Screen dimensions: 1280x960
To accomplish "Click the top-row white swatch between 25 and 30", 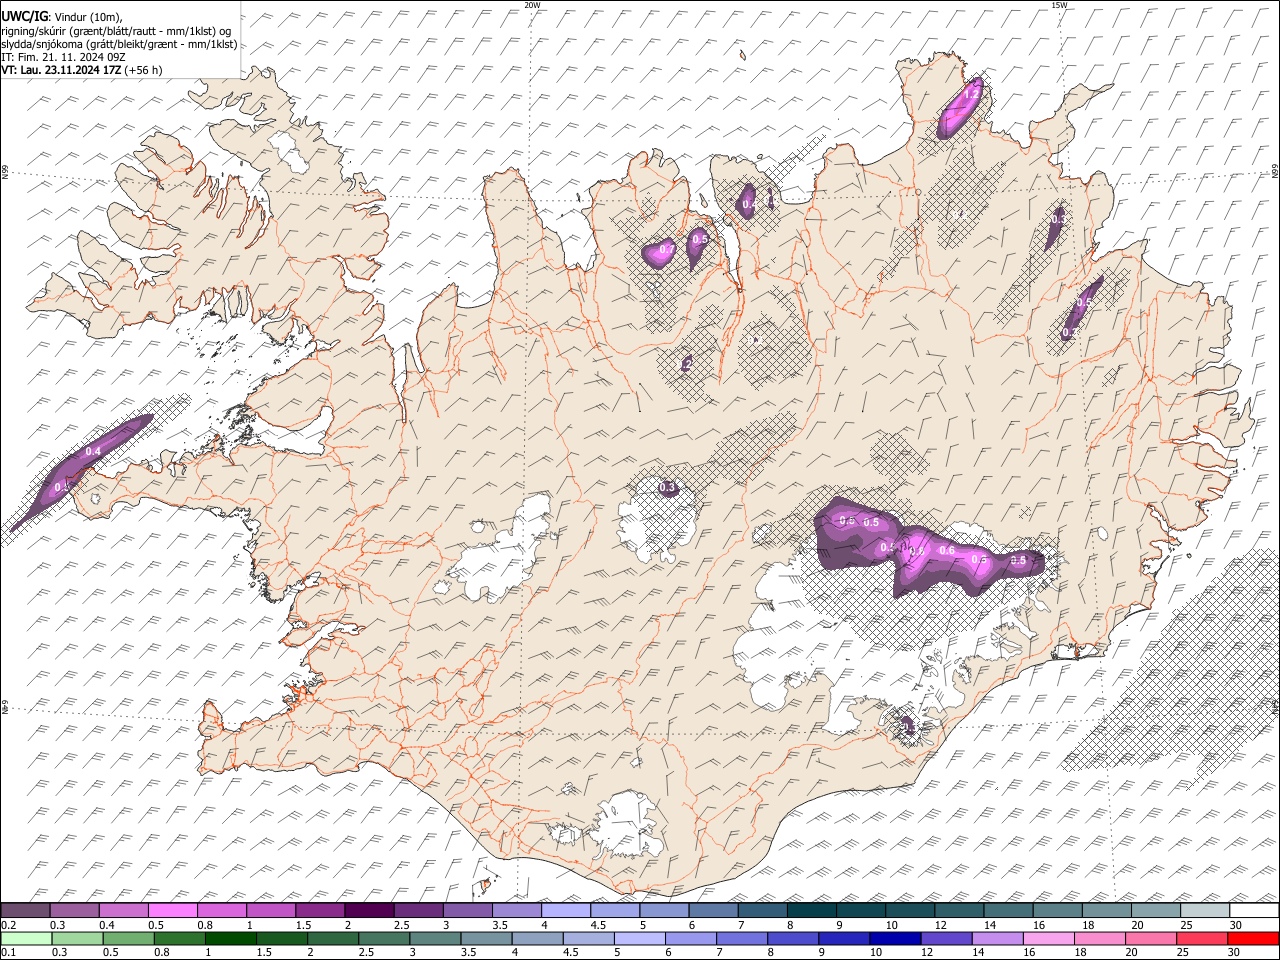I will click(1204, 910).
